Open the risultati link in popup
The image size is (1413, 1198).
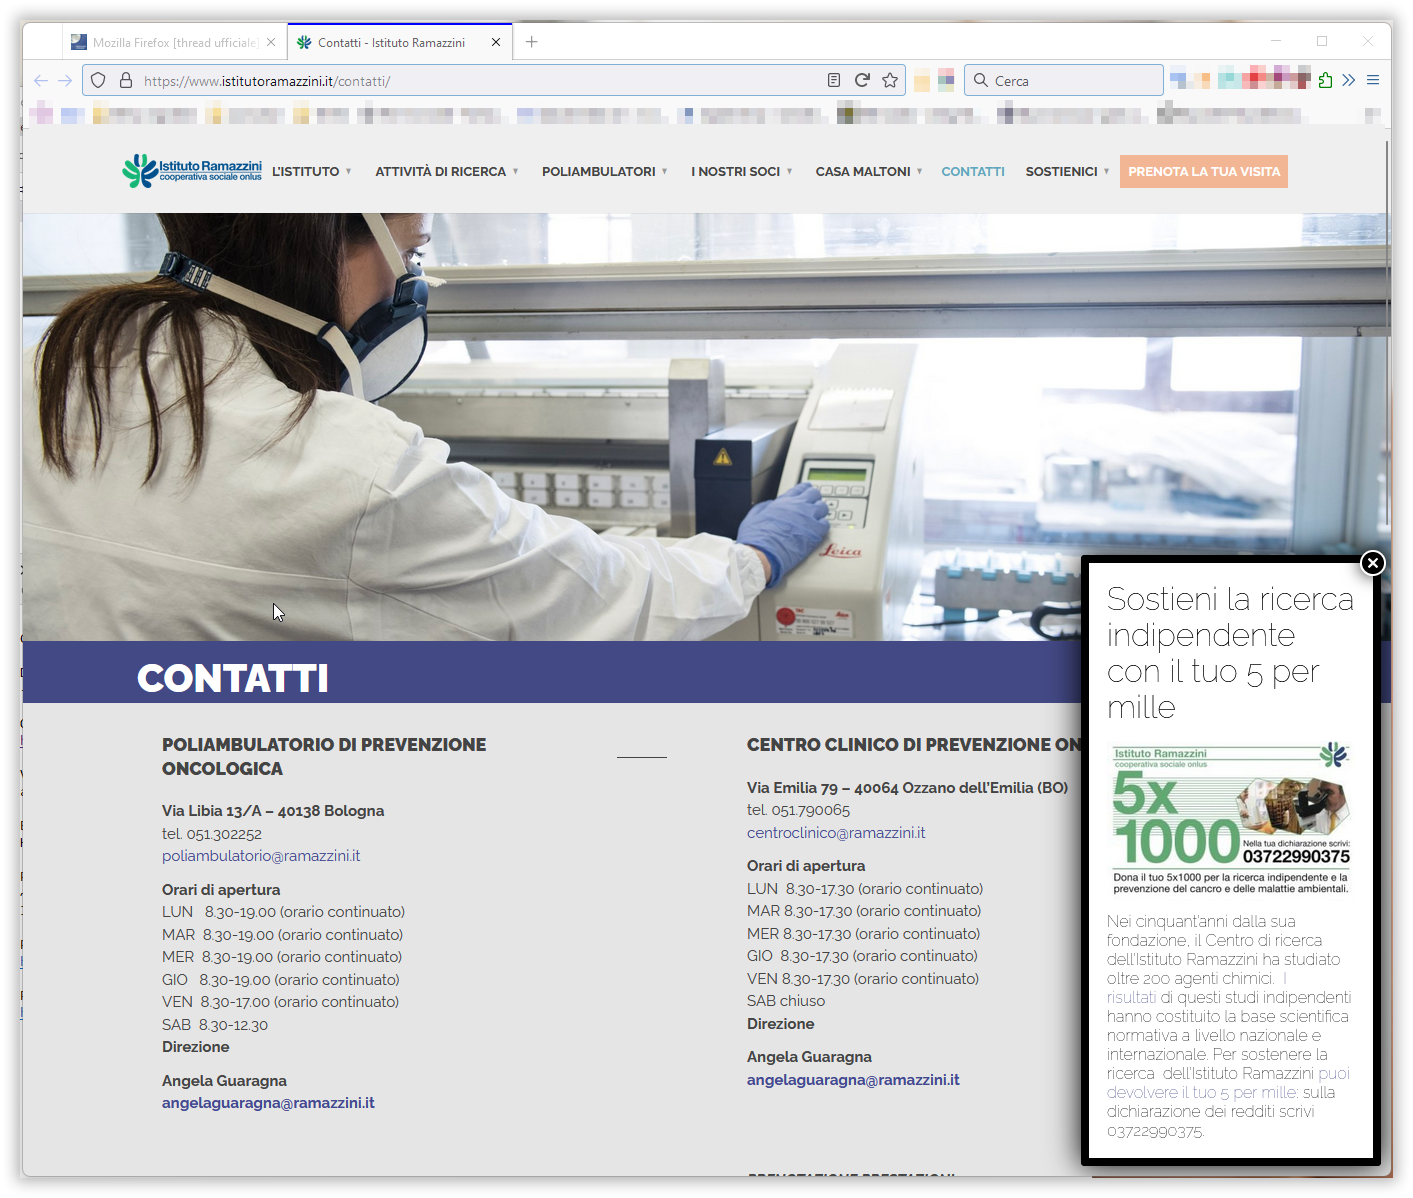[x=1131, y=997]
